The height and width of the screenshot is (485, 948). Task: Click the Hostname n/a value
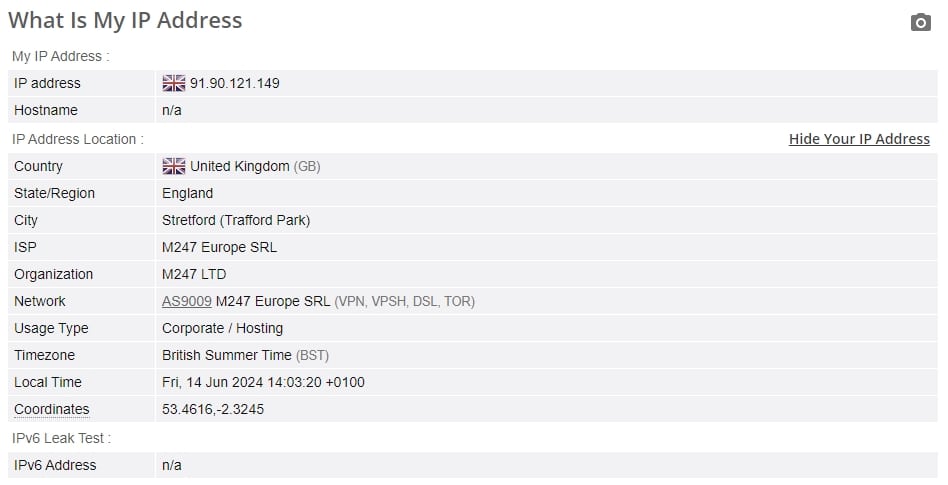click(x=172, y=110)
